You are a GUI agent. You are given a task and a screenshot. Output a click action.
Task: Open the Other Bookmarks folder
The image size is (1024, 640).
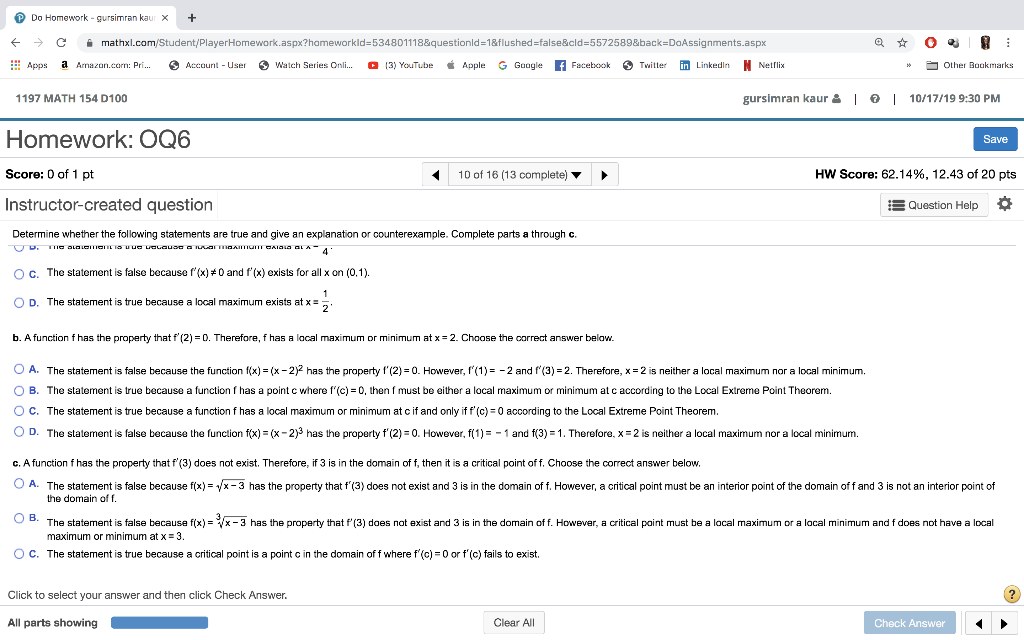(x=970, y=65)
